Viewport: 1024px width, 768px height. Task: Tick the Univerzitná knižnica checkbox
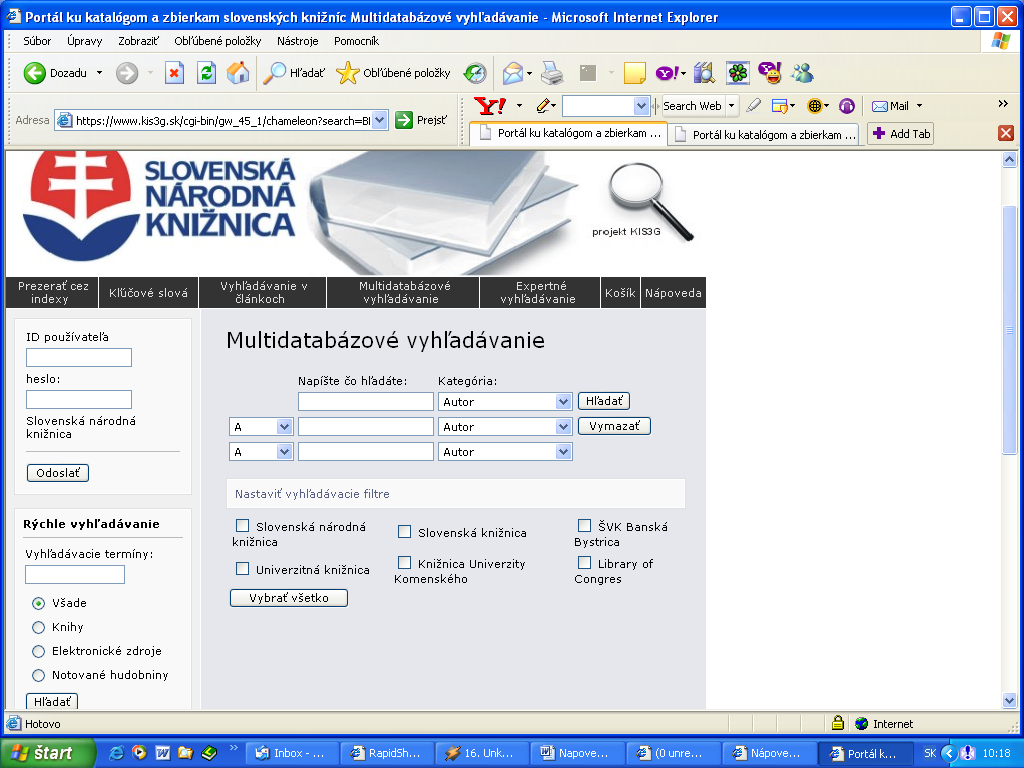242,569
